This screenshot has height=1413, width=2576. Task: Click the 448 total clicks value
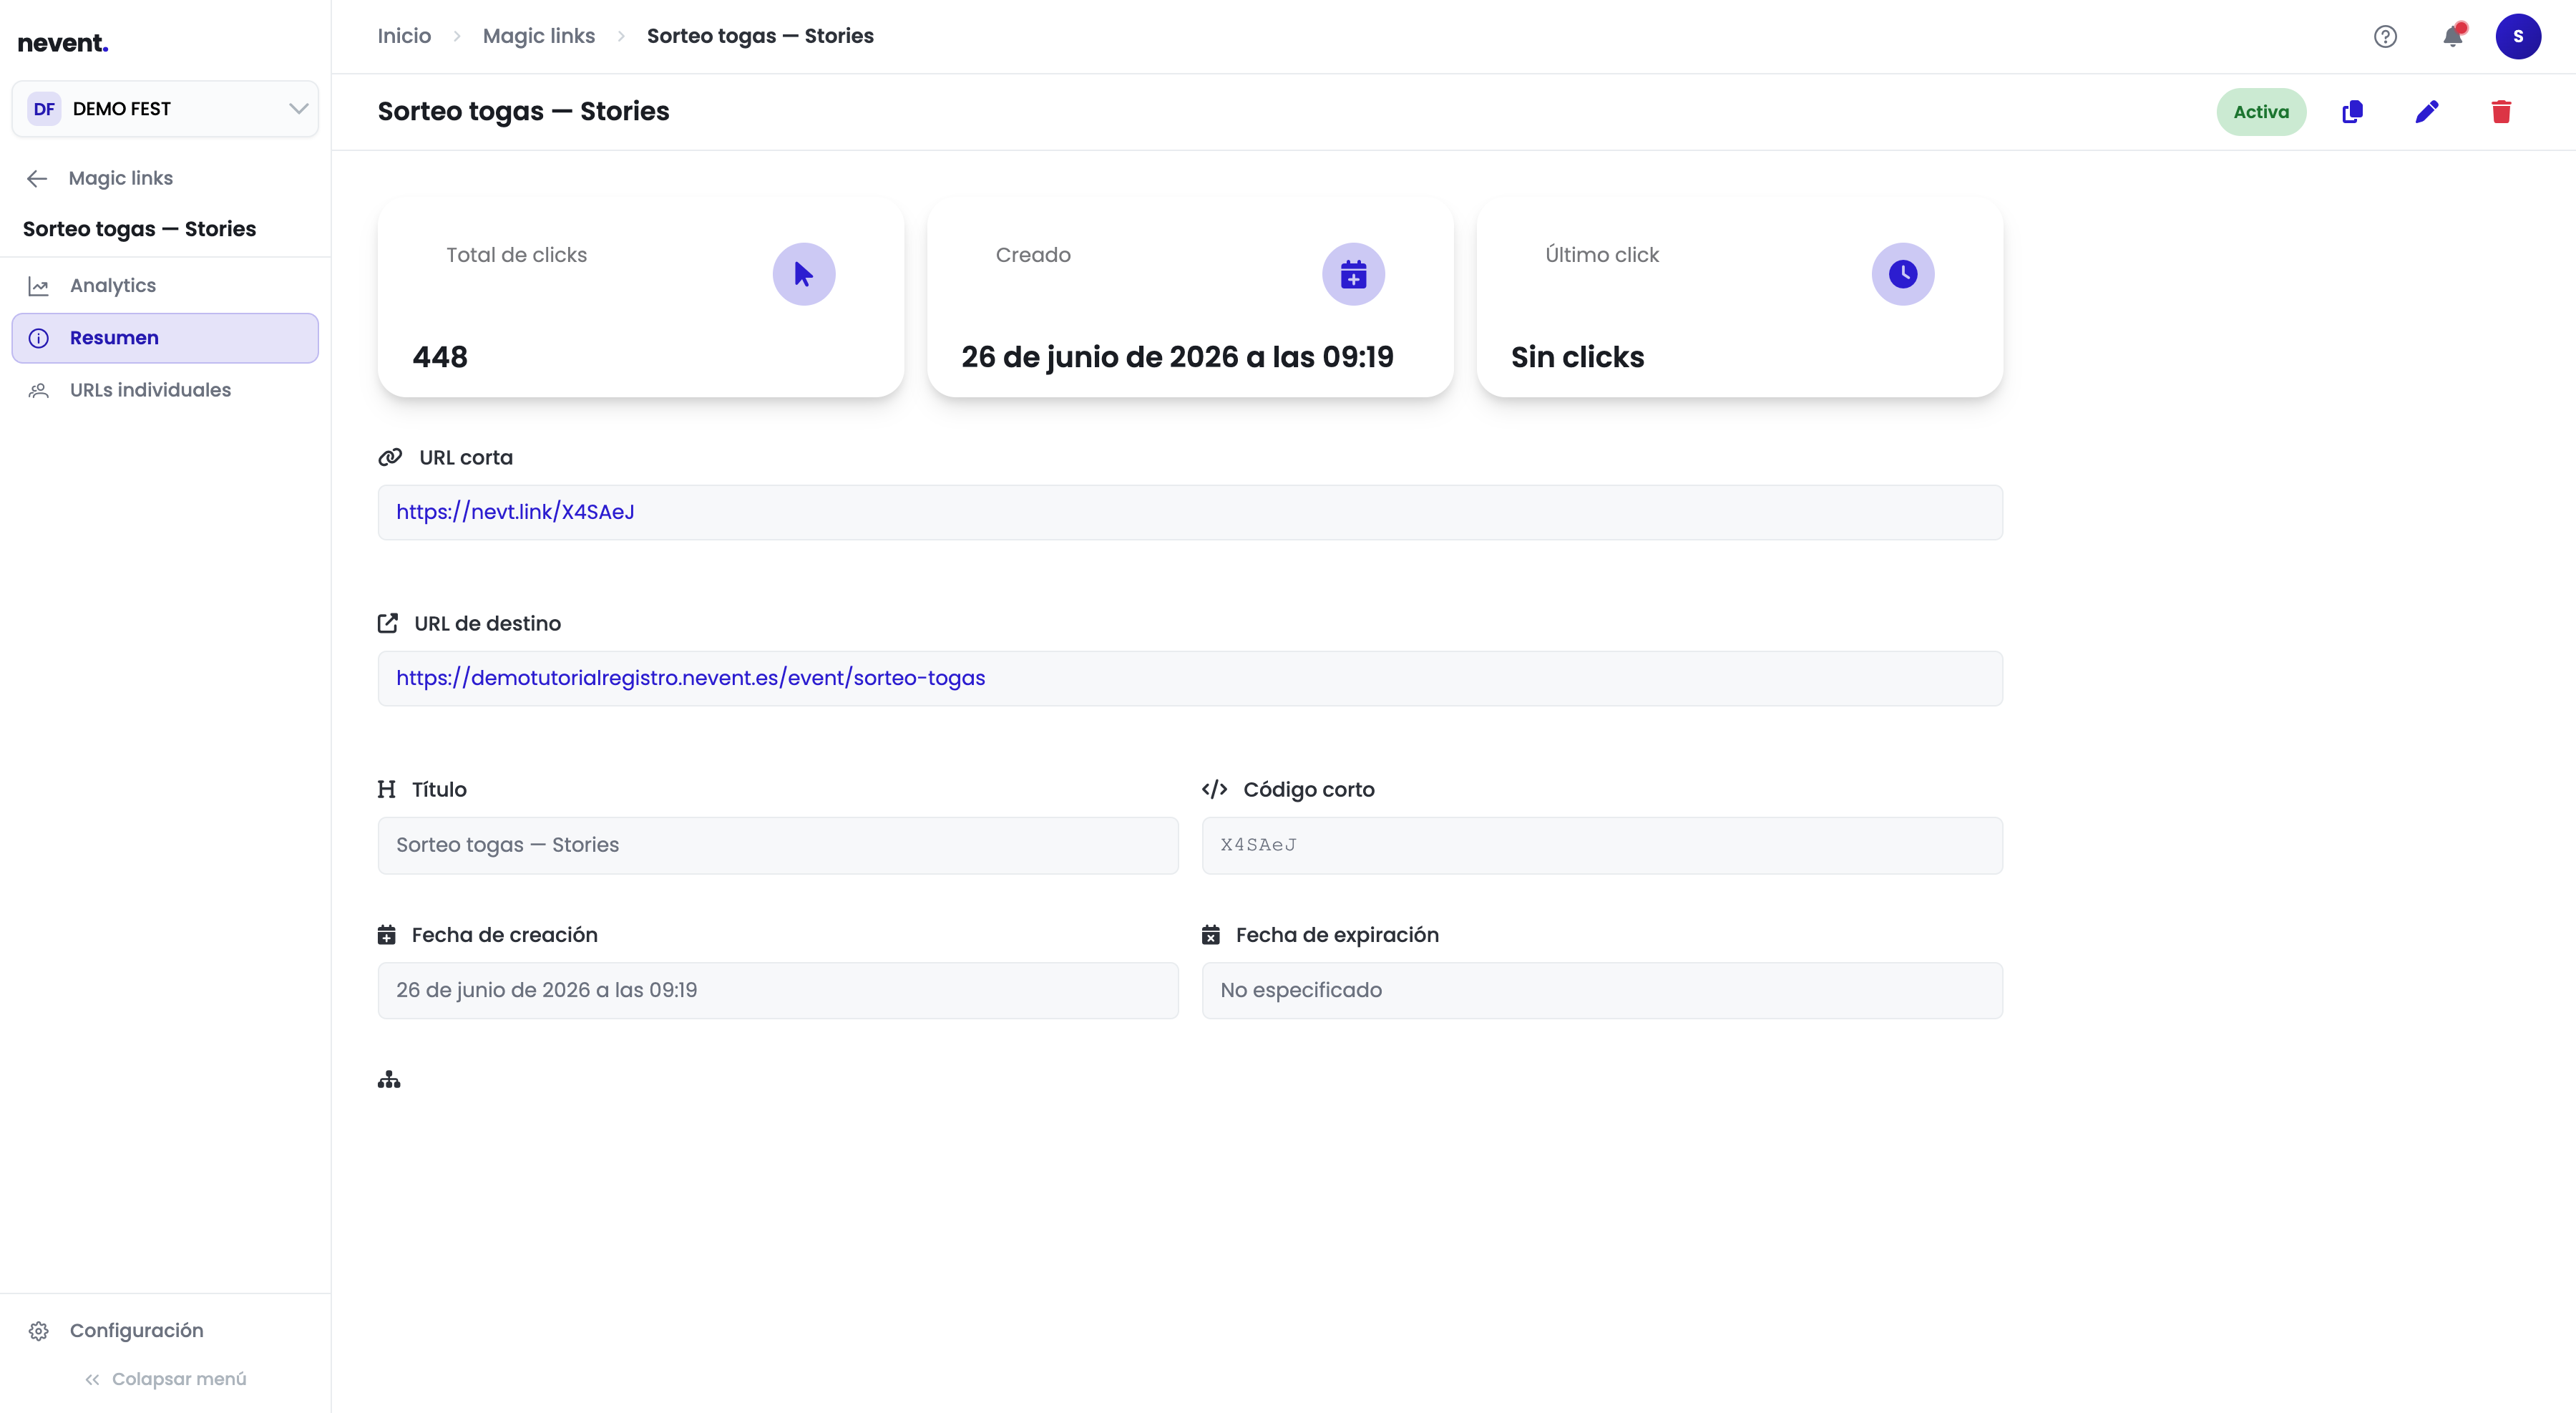440,357
